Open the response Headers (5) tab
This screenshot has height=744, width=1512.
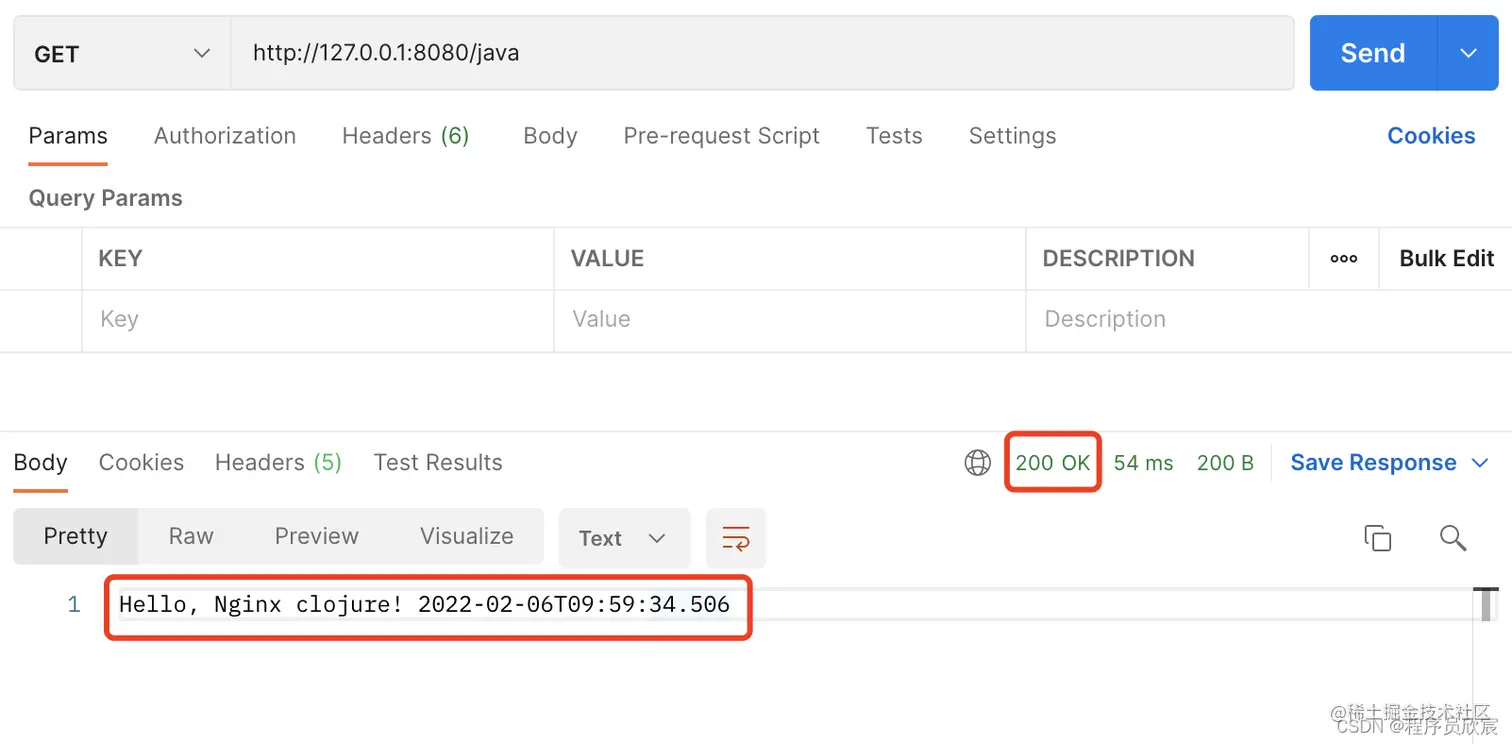tap(278, 462)
